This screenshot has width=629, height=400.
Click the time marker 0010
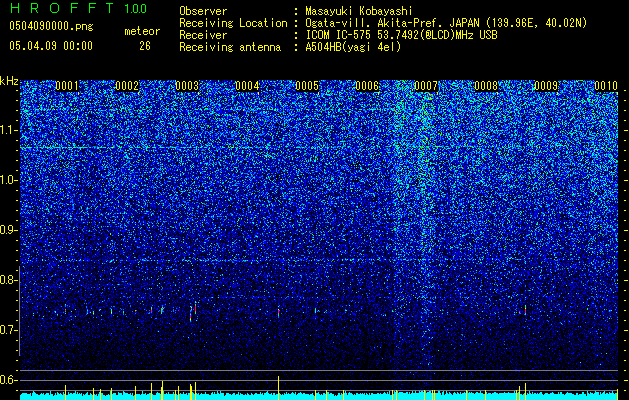606,86
